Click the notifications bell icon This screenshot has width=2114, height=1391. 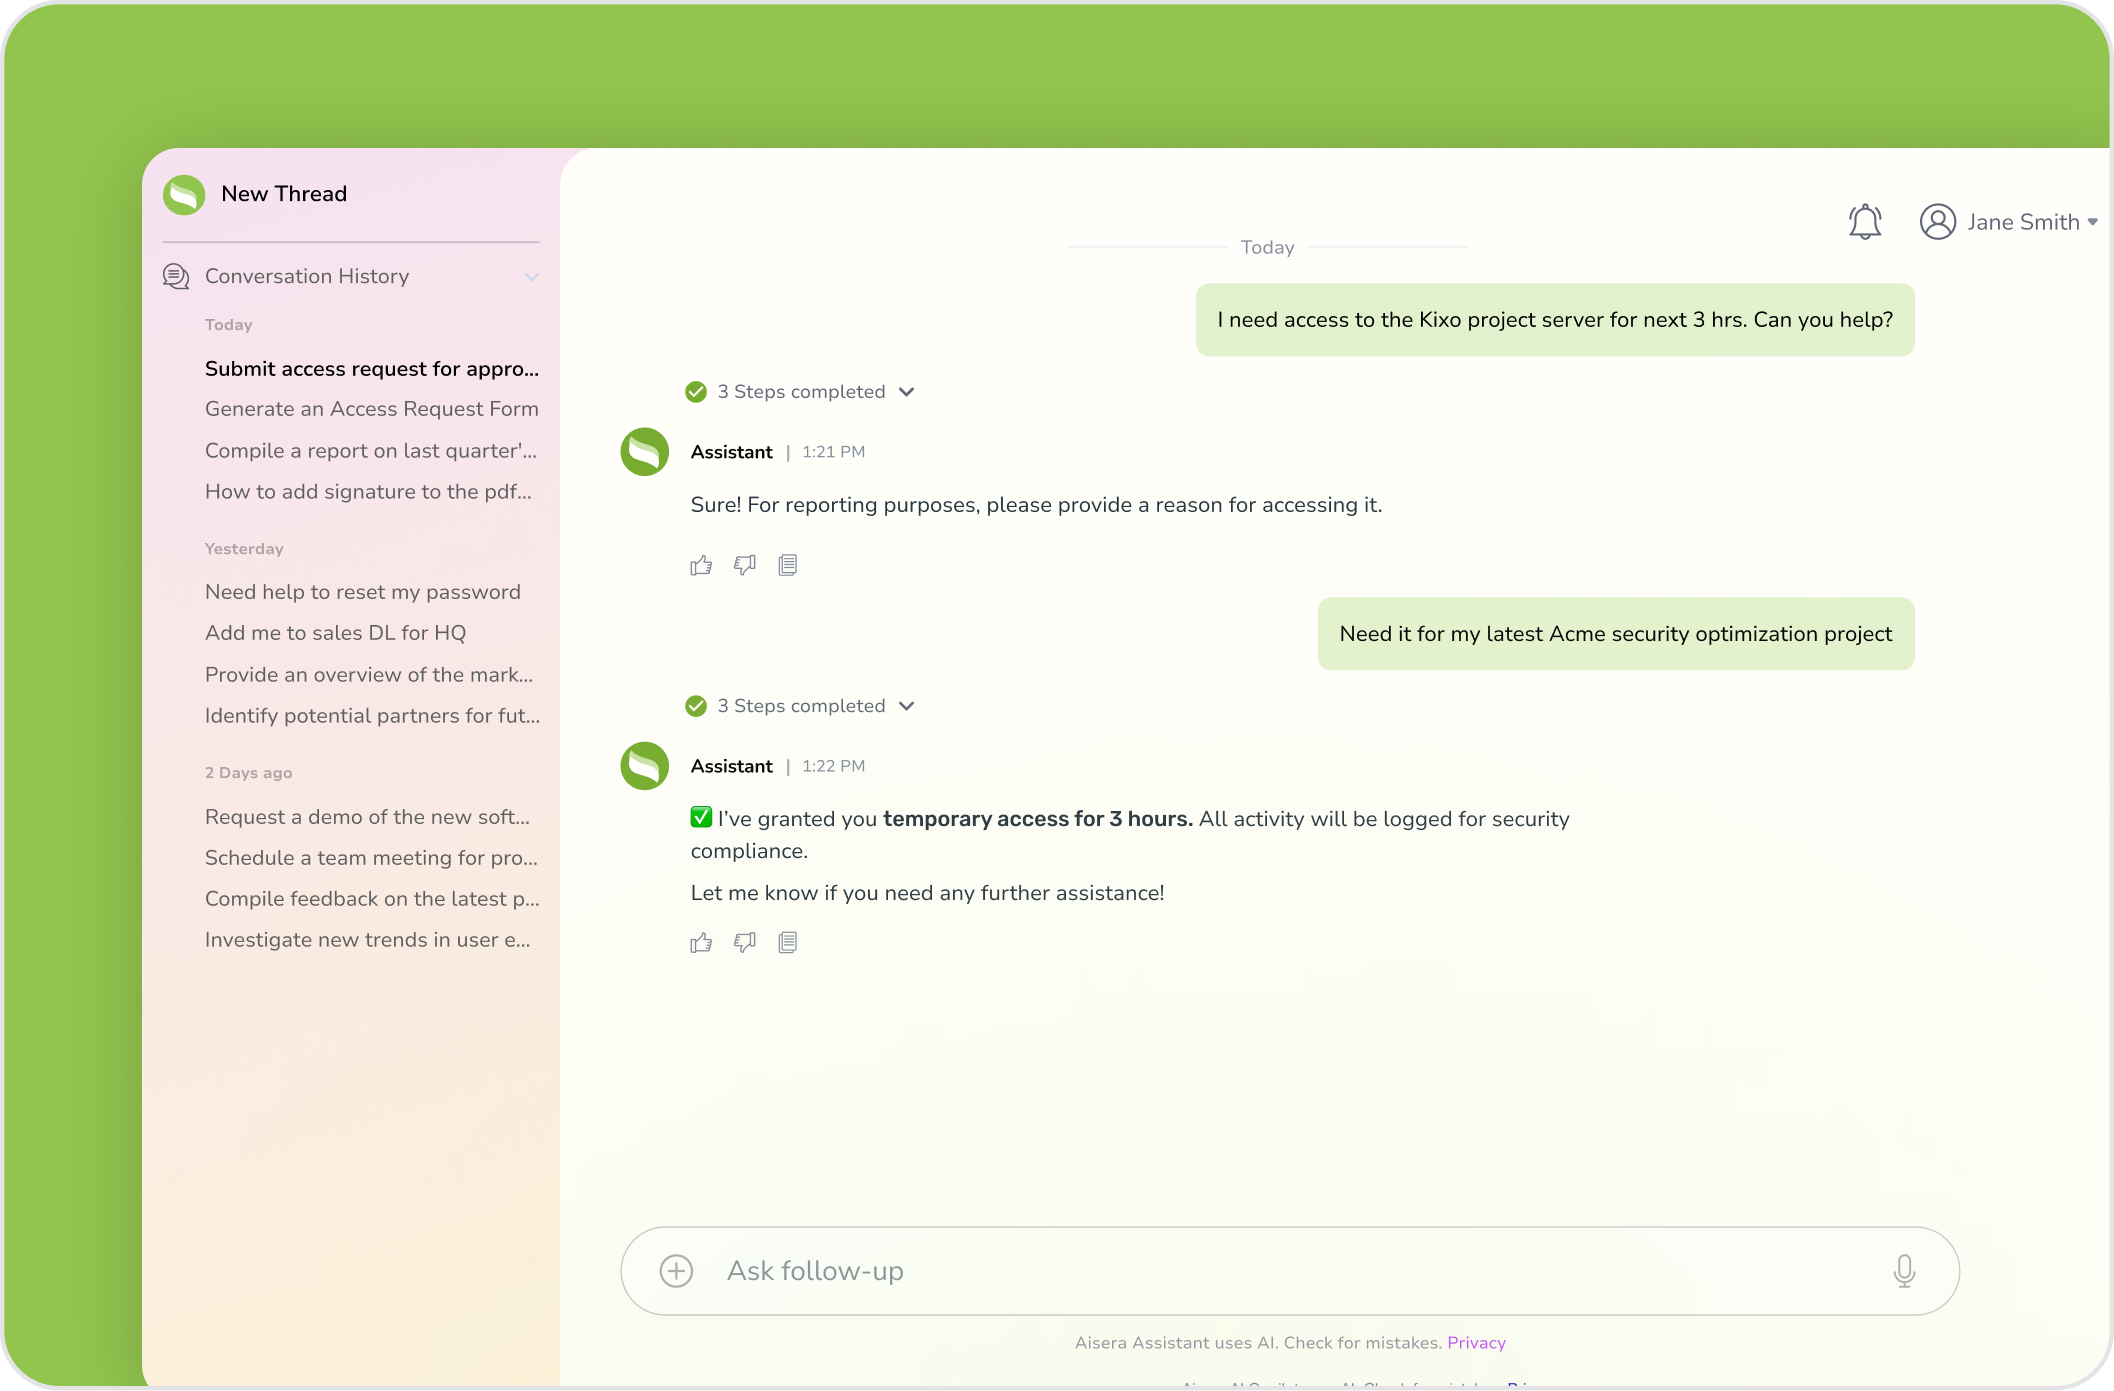tap(1864, 221)
